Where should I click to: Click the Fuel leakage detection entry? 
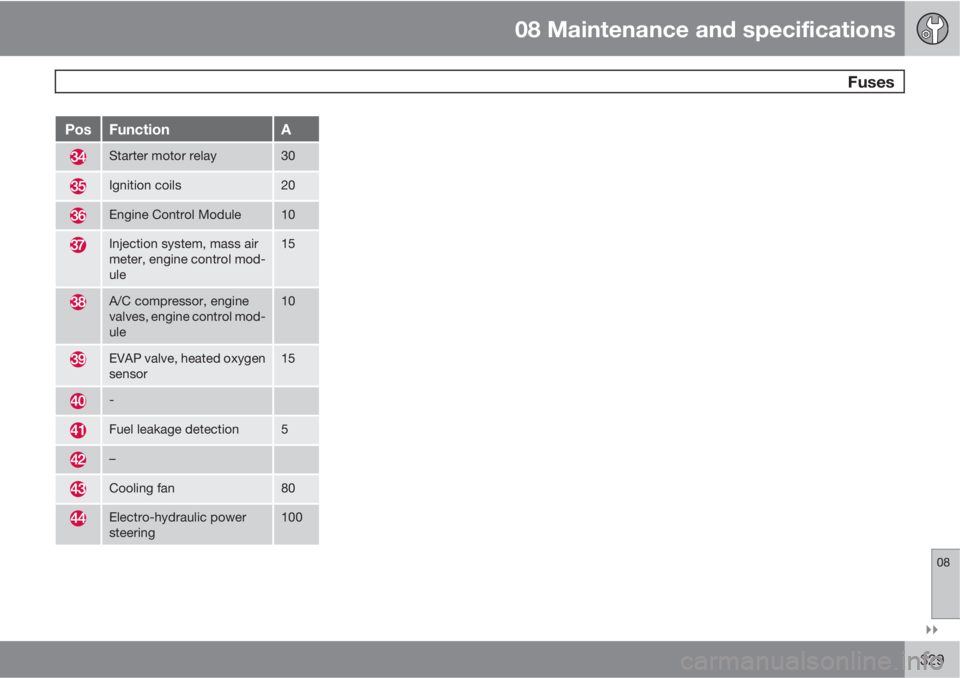[173, 430]
